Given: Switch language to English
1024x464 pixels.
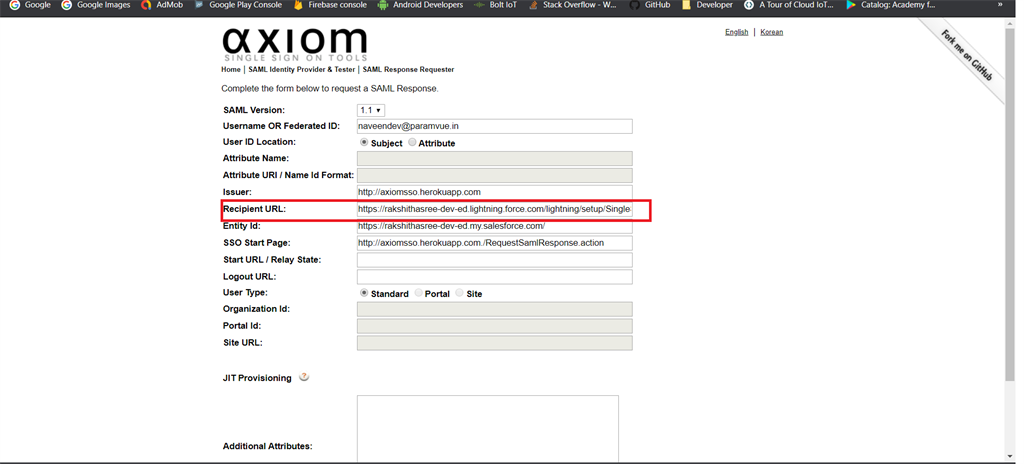Looking at the screenshot, I should [x=737, y=32].
